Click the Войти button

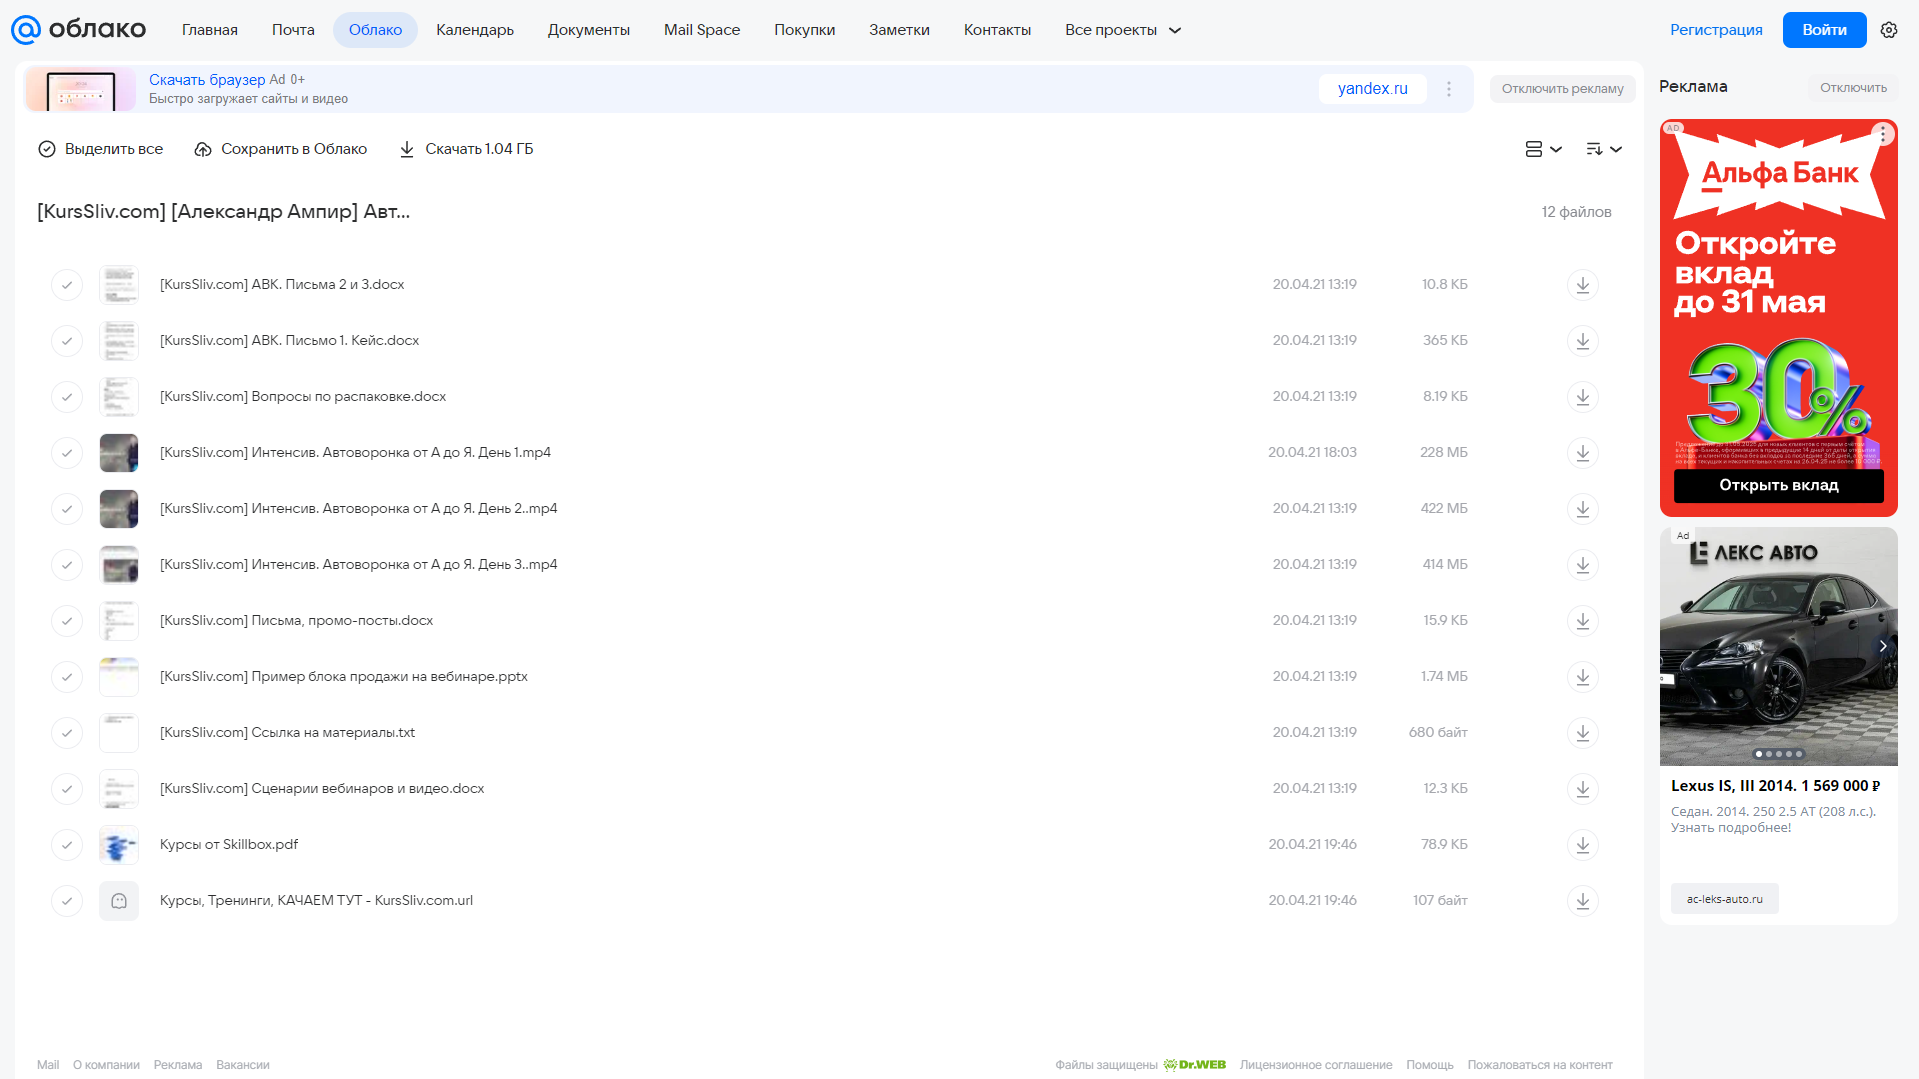point(1824,30)
